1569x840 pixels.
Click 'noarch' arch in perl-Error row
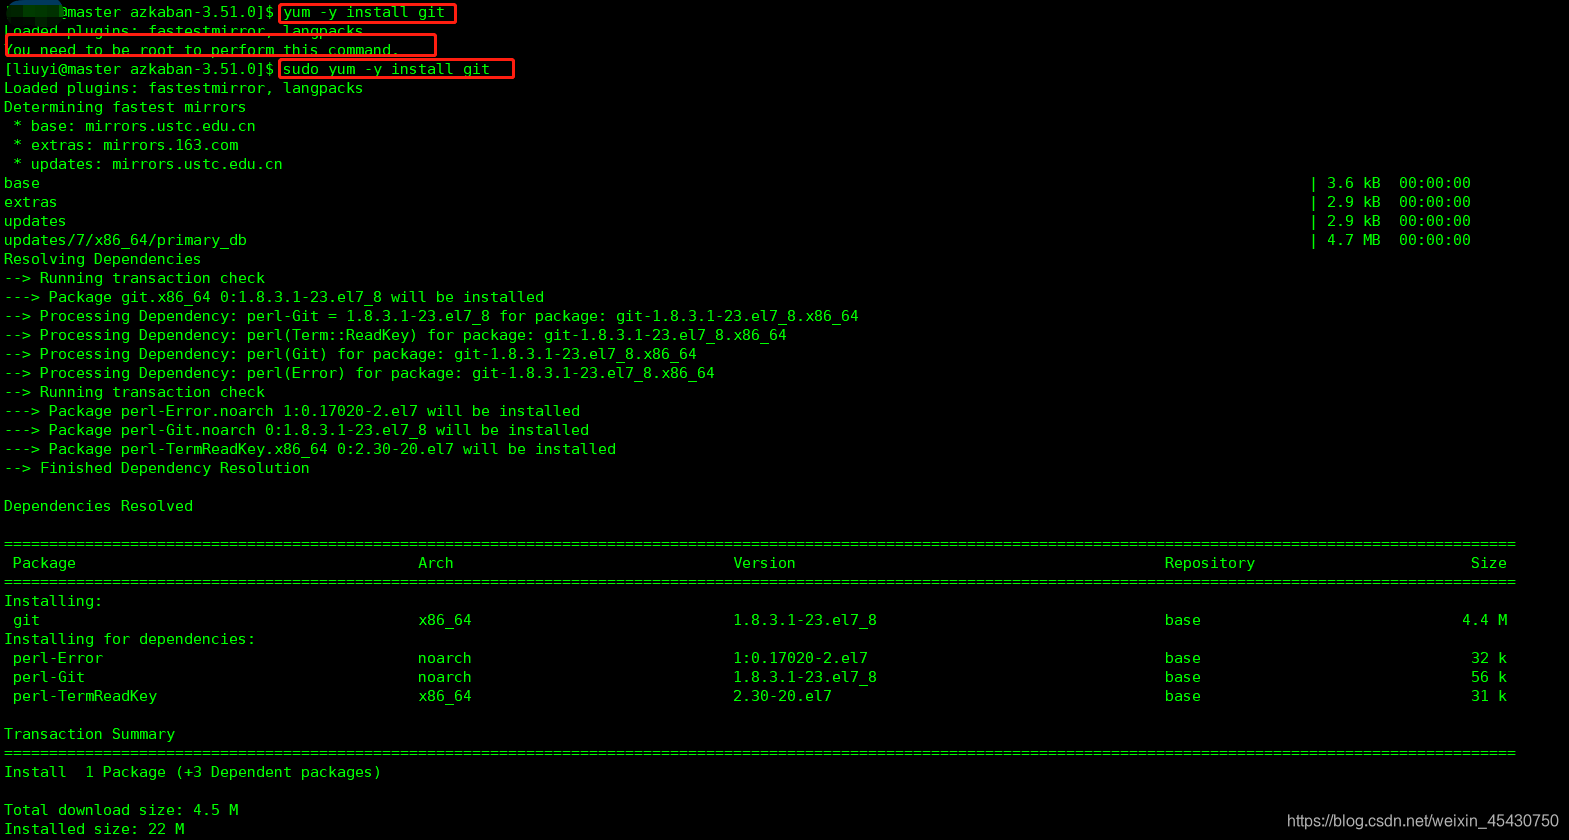pyautogui.click(x=445, y=658)
